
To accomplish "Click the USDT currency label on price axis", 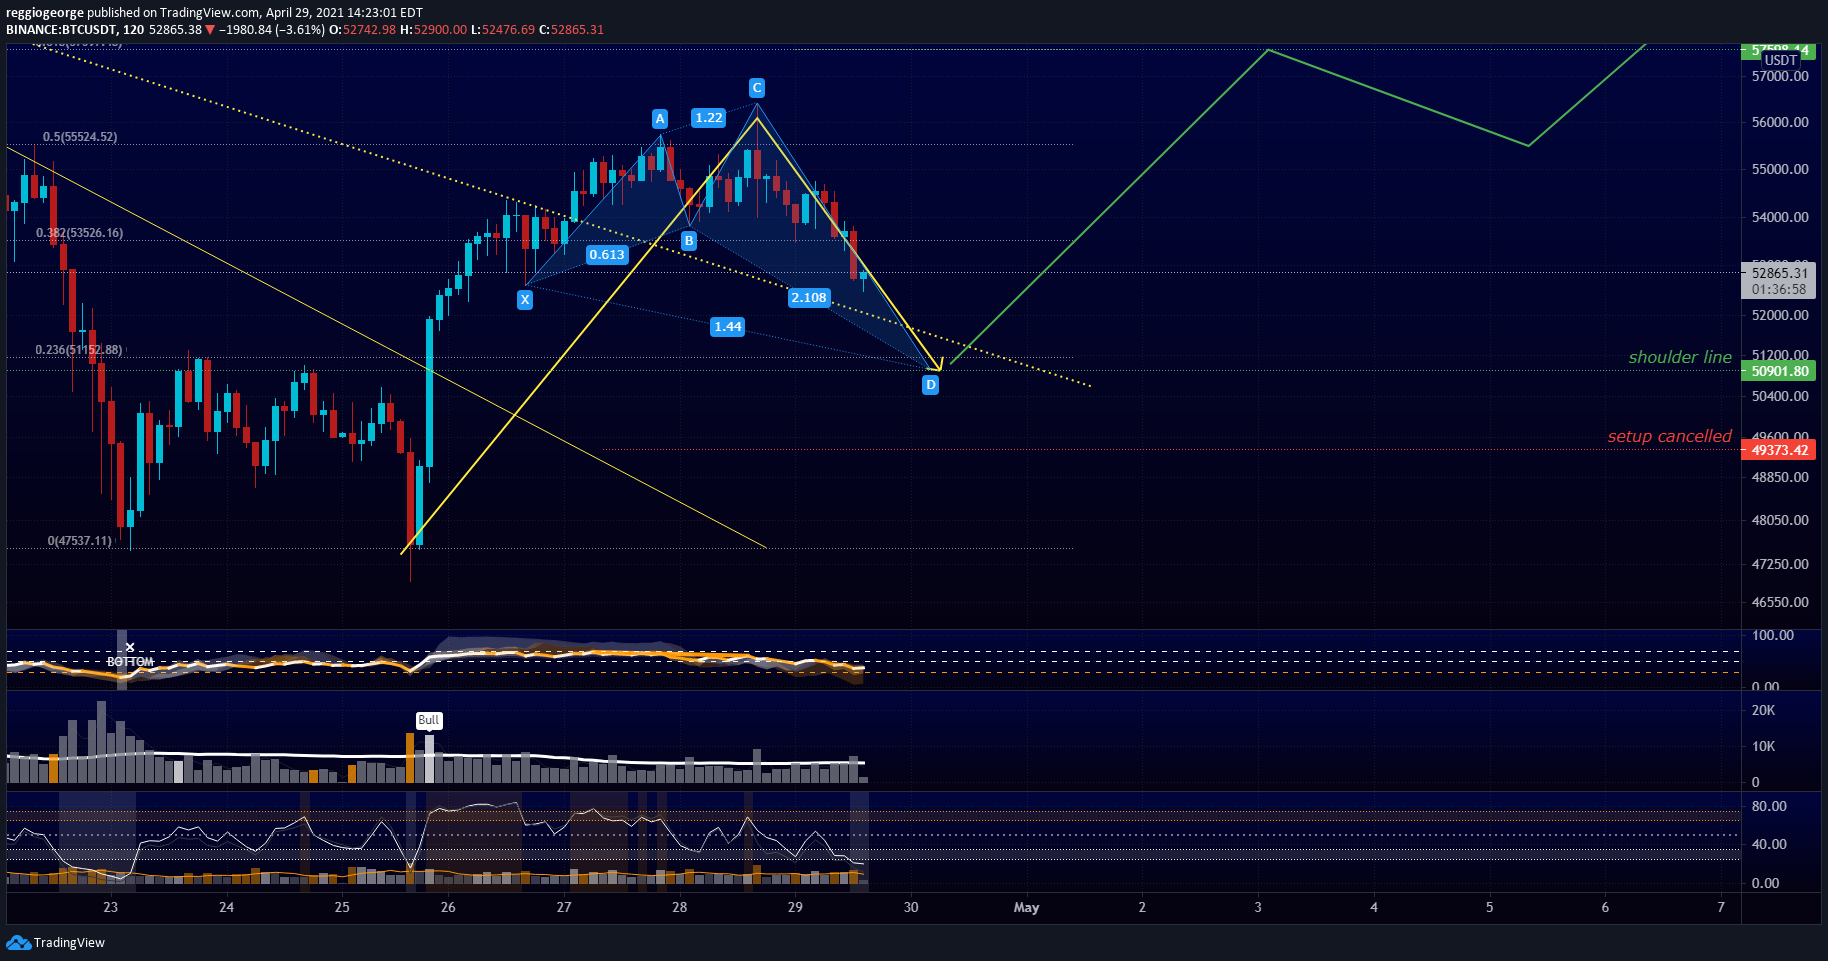I will pyautogui.click(x=1780, y=60).
